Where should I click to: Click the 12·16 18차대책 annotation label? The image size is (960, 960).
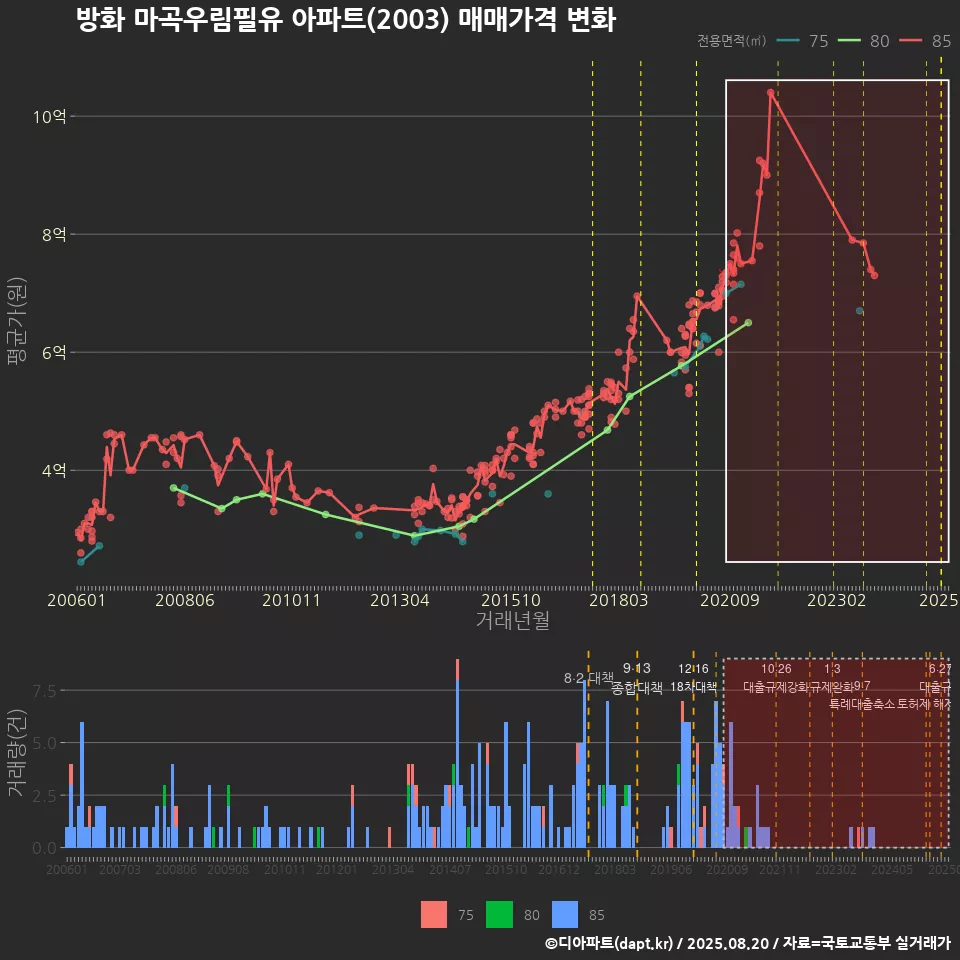pos(693,678)
